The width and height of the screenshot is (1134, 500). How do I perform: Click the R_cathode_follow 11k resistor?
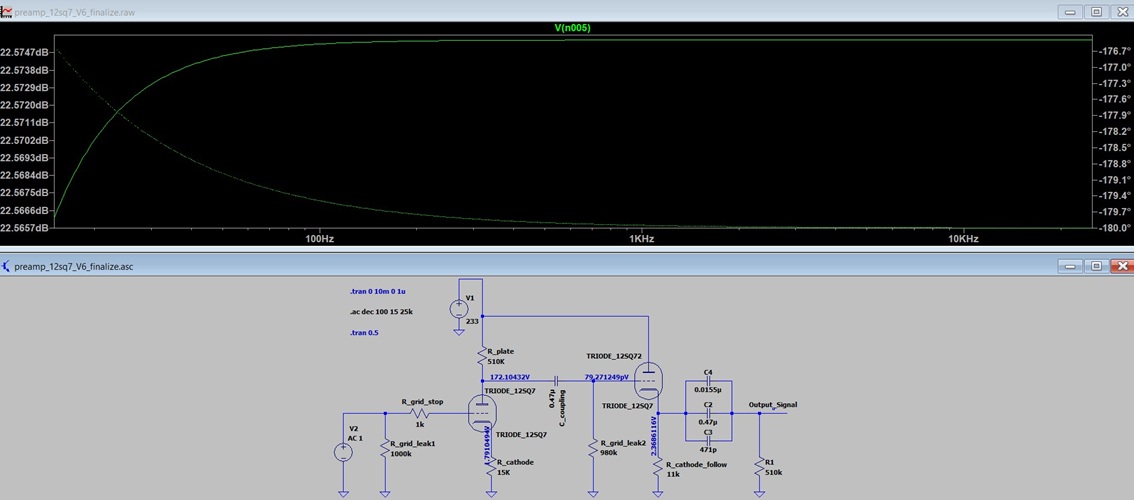(x=658, y=466)
